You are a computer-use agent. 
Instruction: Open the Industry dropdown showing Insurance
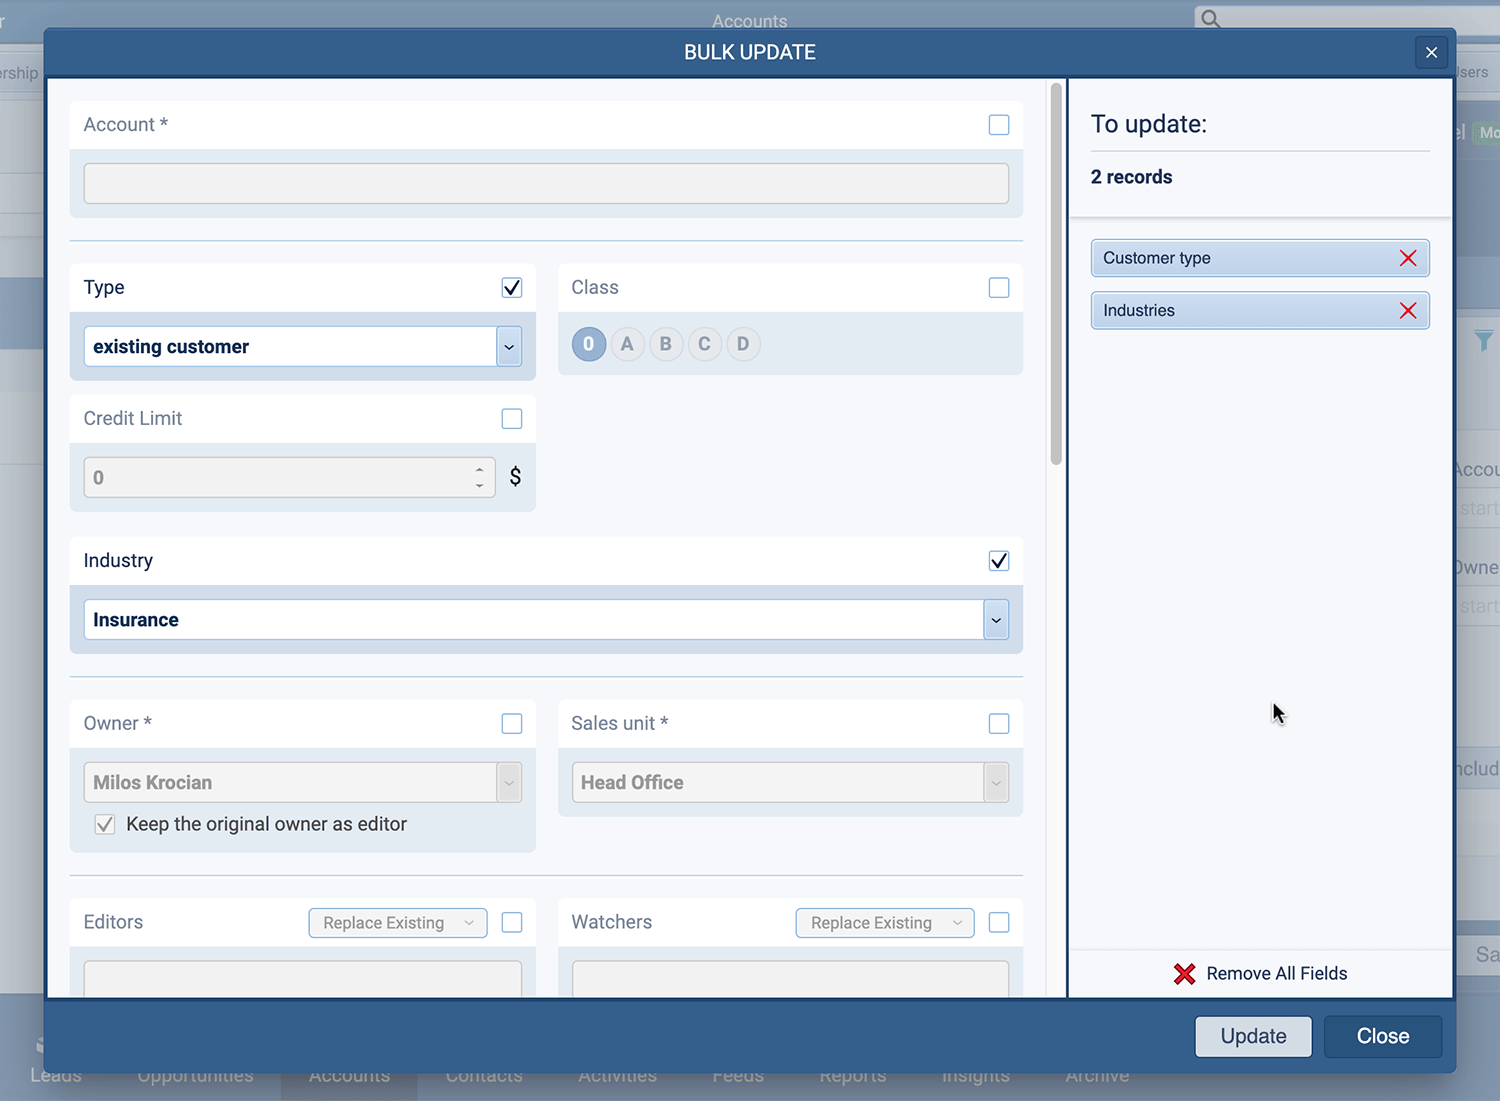pos(995,619)
